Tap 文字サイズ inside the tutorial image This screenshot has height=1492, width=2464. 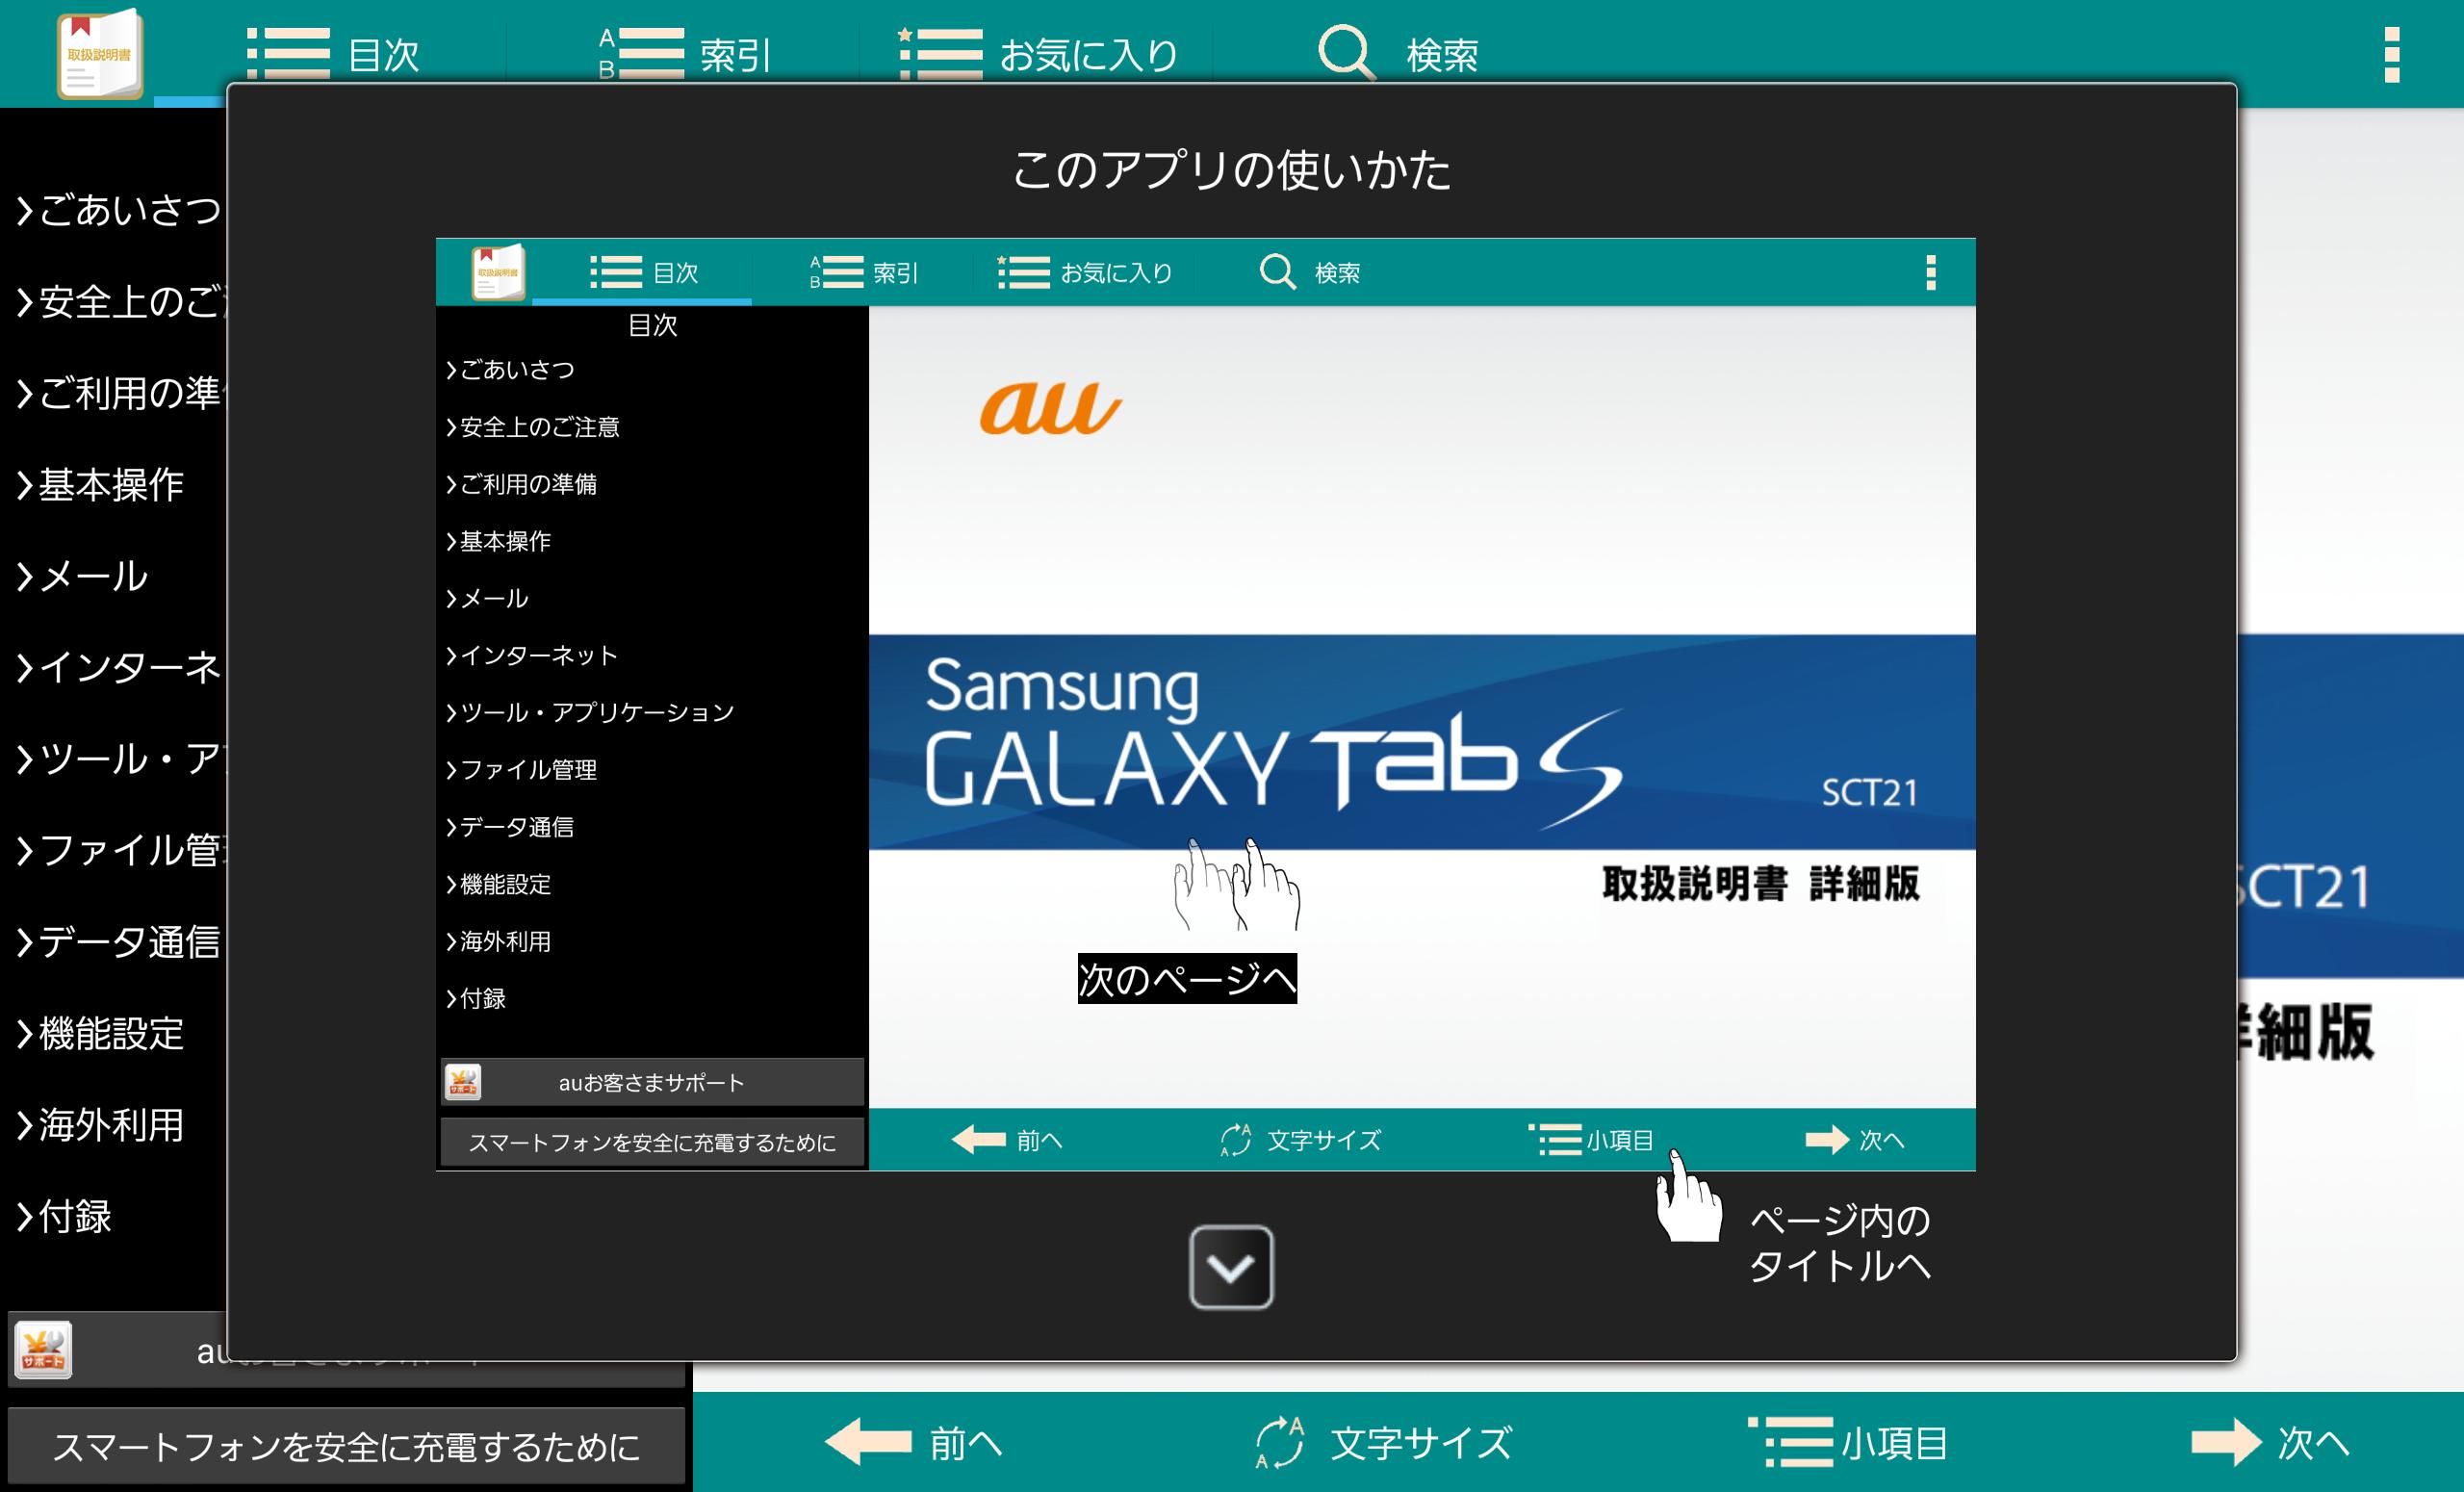point(1301,1140)
